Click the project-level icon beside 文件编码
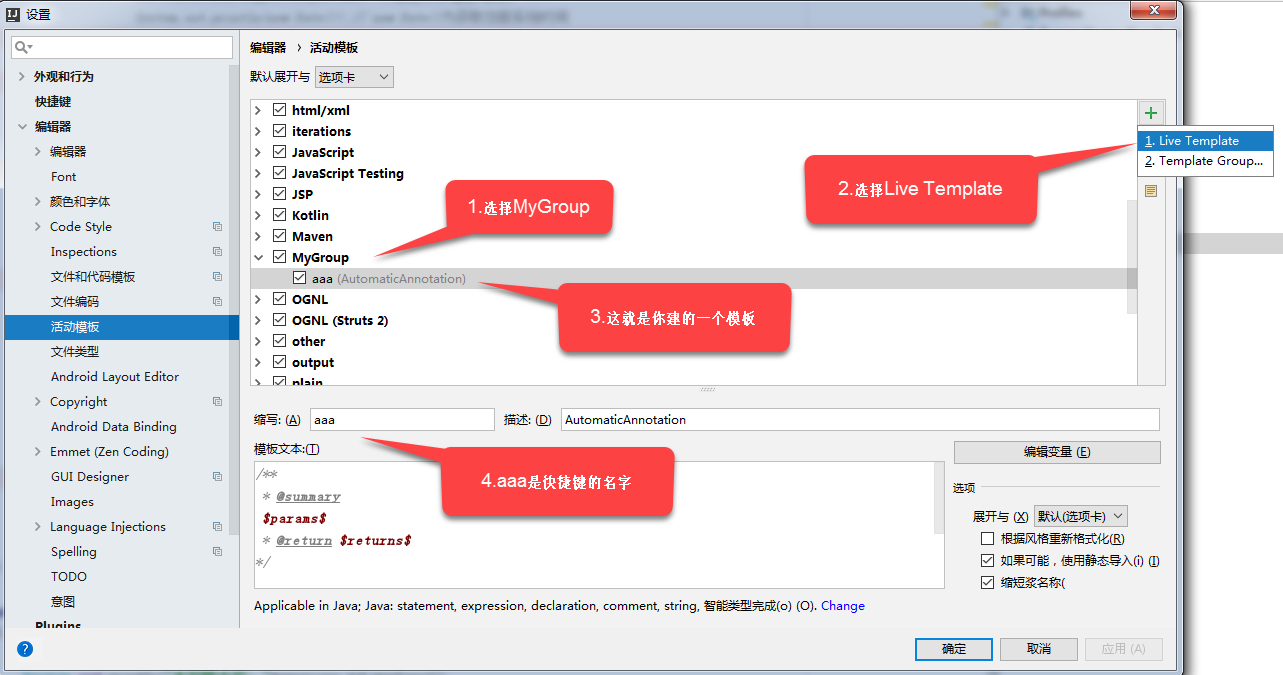The image size is (1283, 675). (x=217, y=302)
